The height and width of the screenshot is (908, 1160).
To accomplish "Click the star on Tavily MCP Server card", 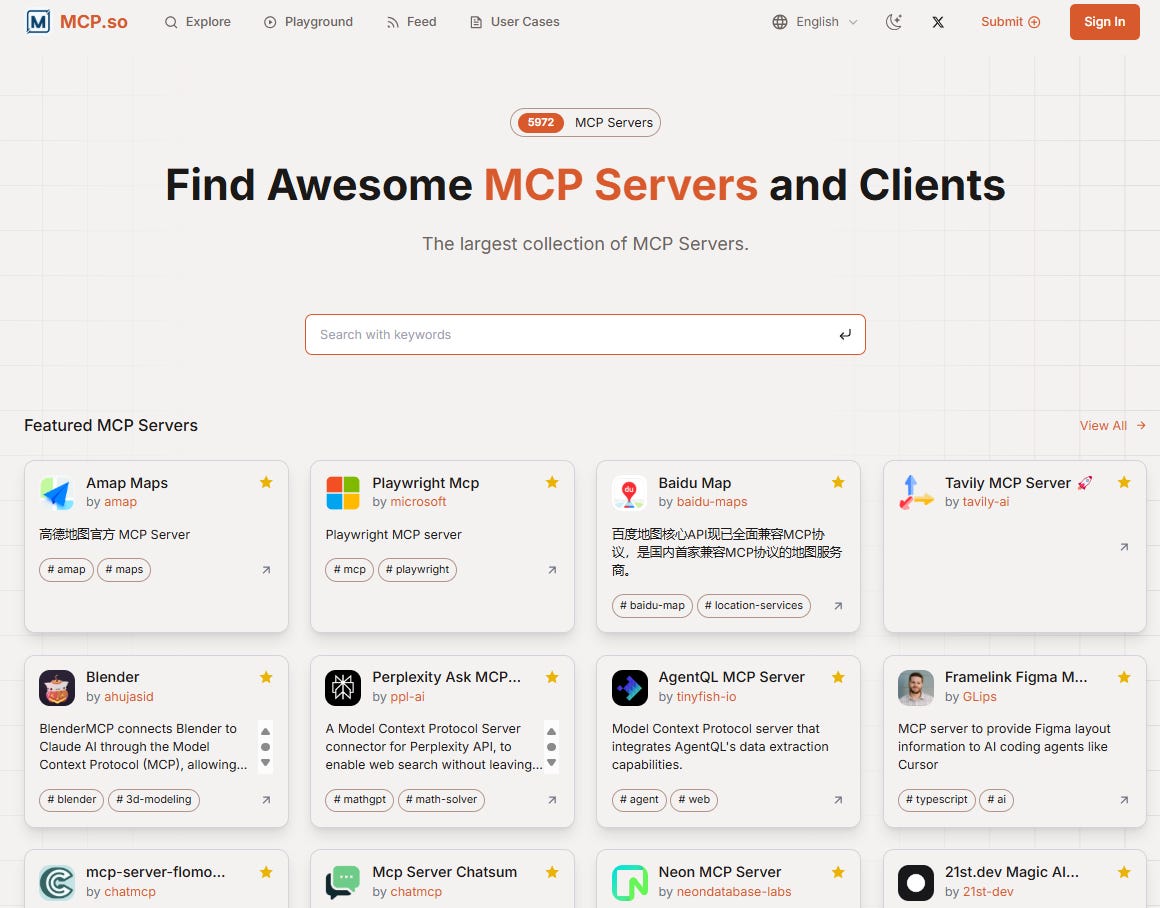I will pyautogui.click(x=1124, y=482).
